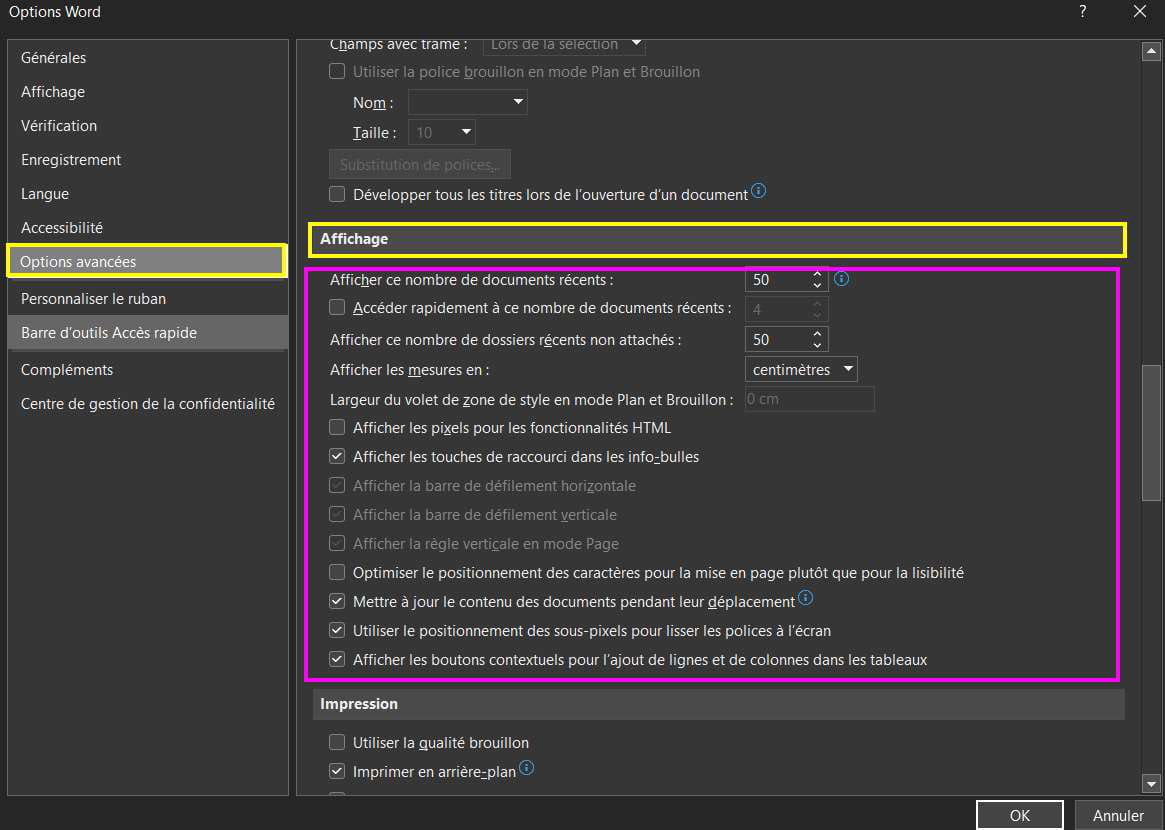Check 'Développer tous les titres lors de l'ouverture'
1165x830 pixels.
click(x=337, y=194)
